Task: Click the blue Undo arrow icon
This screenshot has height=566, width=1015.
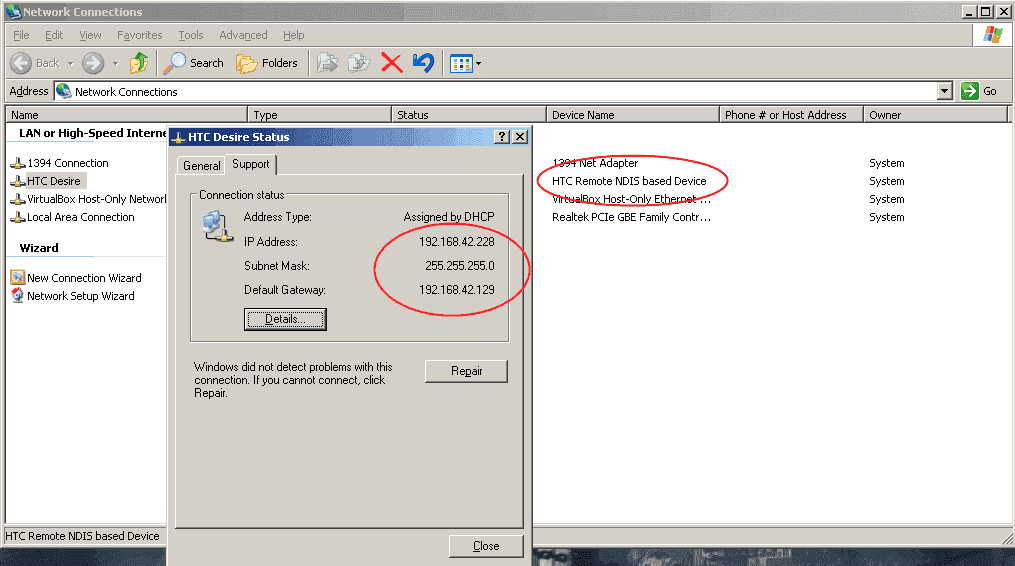Action: (x=423, y=63)
